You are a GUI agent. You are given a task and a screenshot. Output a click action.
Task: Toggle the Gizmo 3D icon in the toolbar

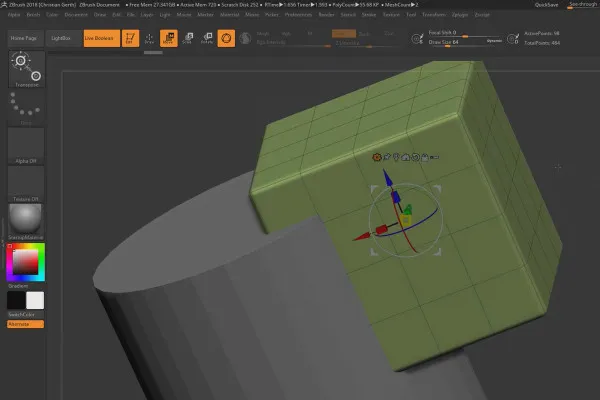coord(226,38)
